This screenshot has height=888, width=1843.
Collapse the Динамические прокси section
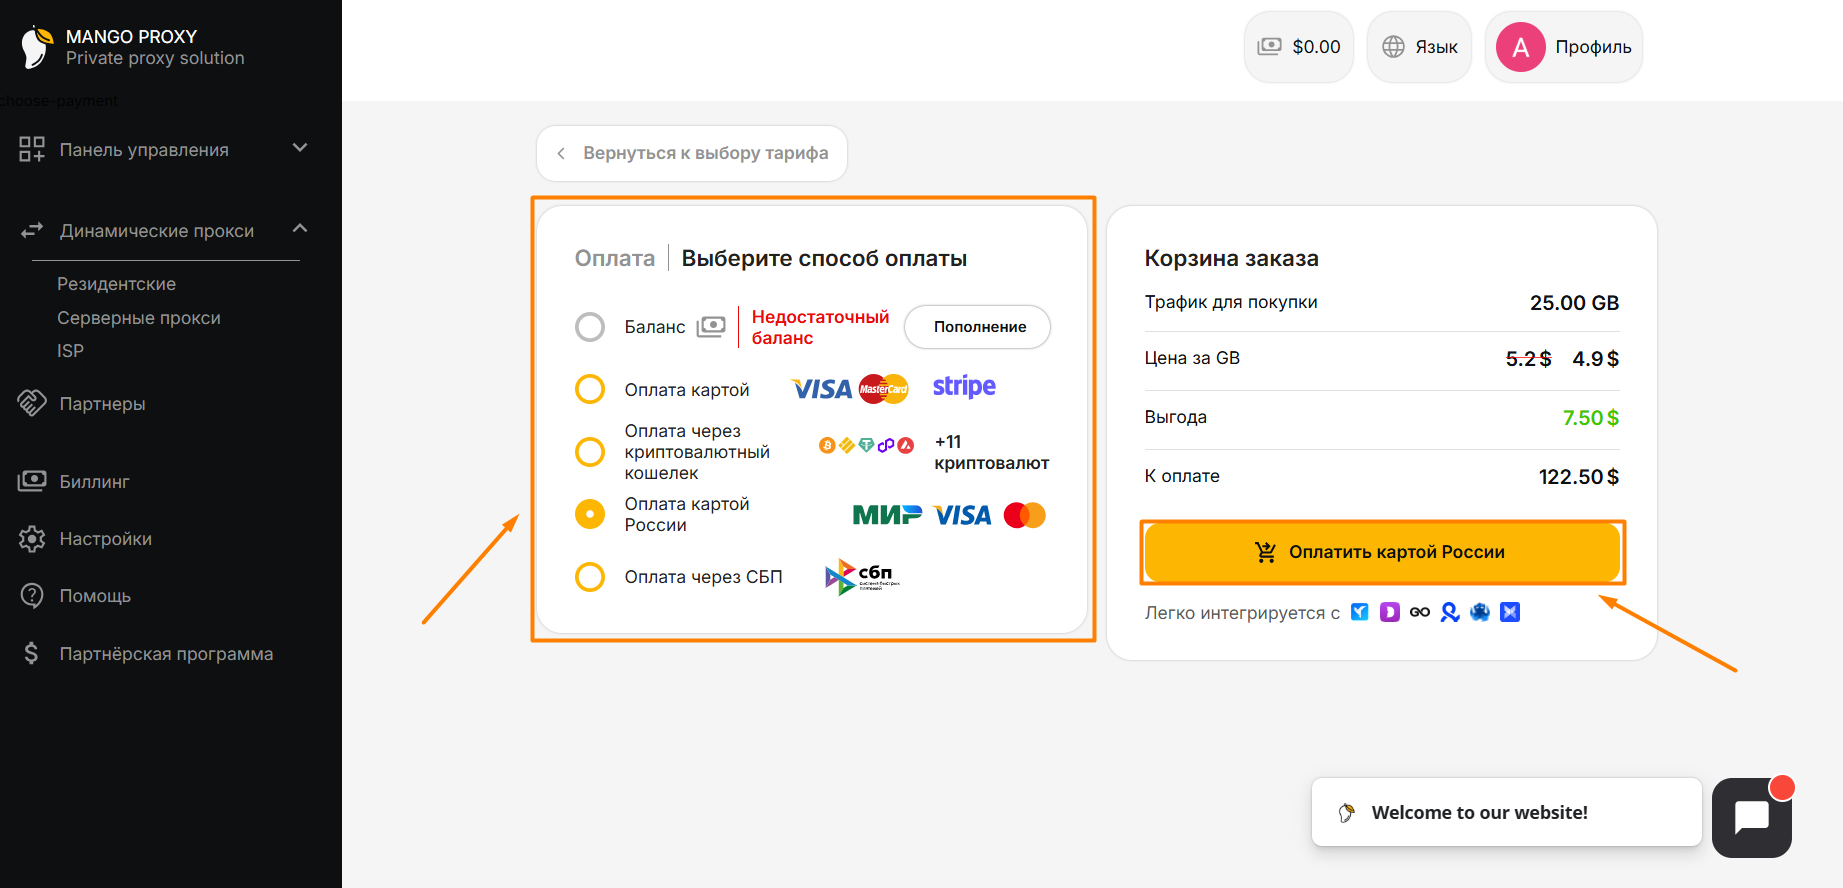(299, 229)
